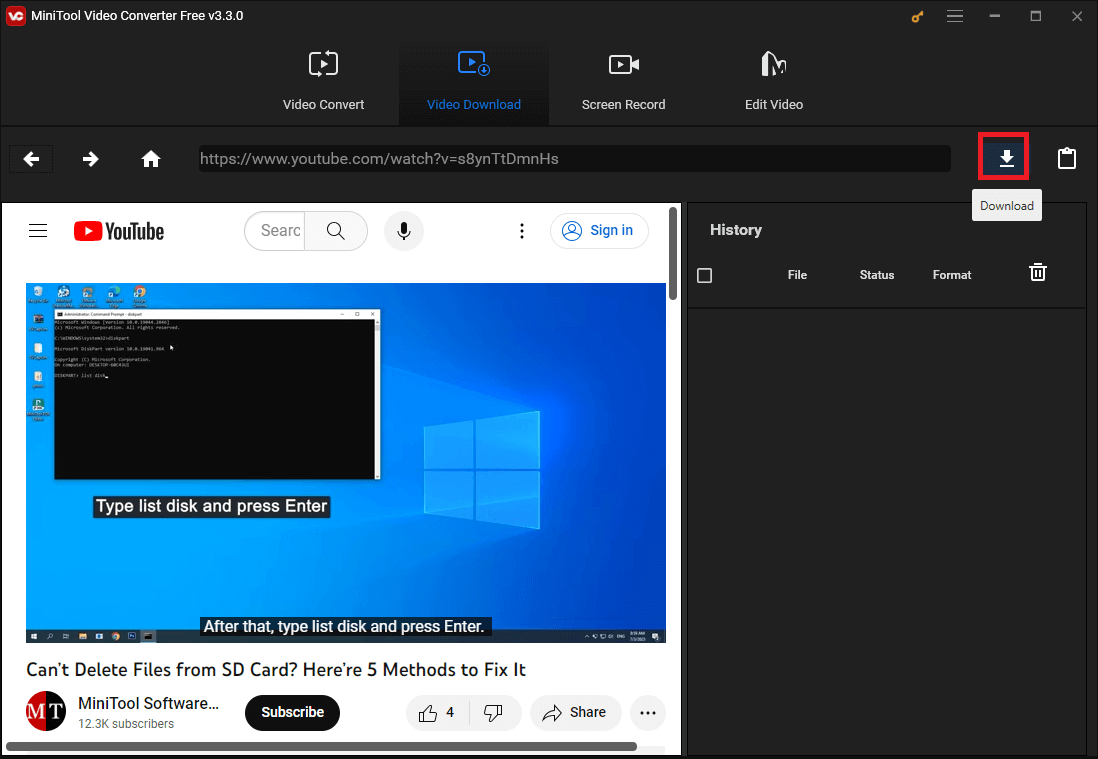
Task: Click the trash delete icon in History
Action: pos(1038,272)
